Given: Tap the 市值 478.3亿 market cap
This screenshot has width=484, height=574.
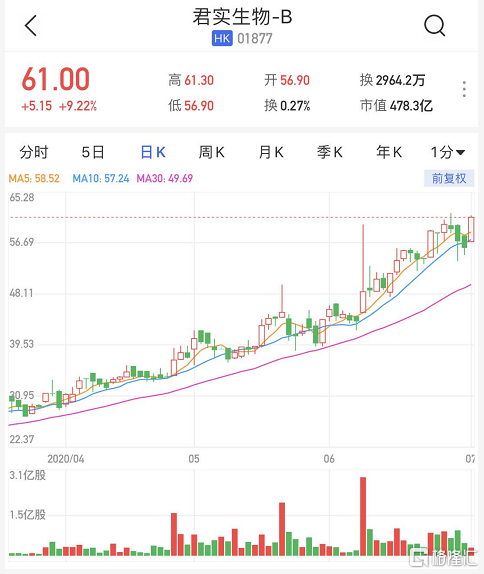Looking at the screenshot, I should tap(396, 106).
